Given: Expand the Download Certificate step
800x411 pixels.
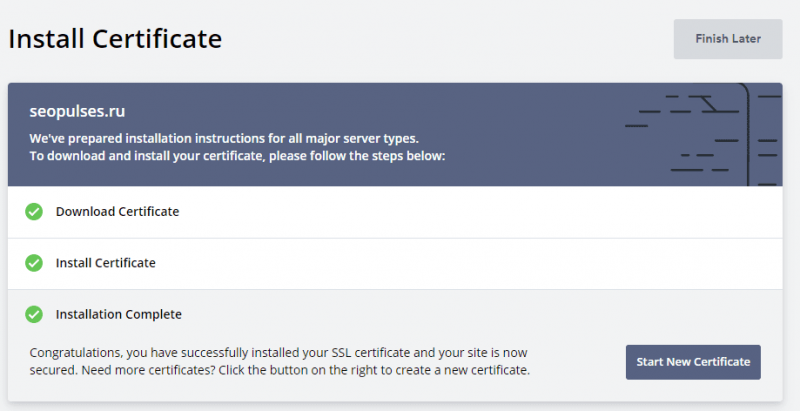Looking at the screenshot, I should pos(395,212).
